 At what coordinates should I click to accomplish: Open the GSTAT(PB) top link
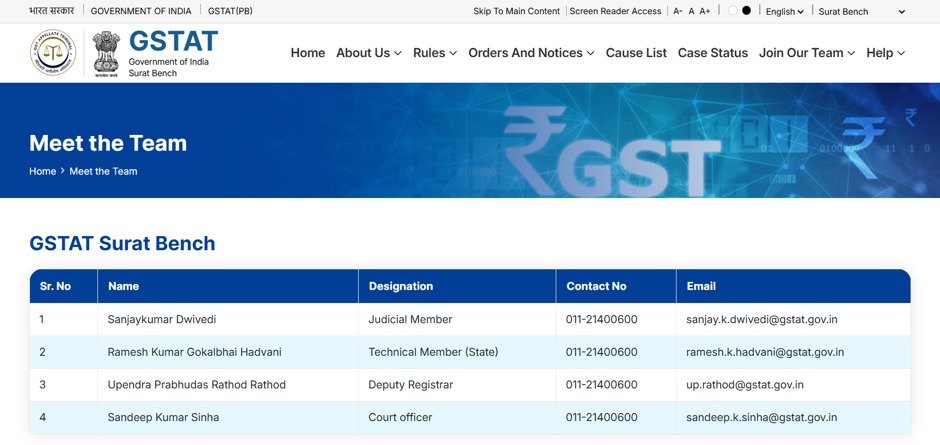230,11
